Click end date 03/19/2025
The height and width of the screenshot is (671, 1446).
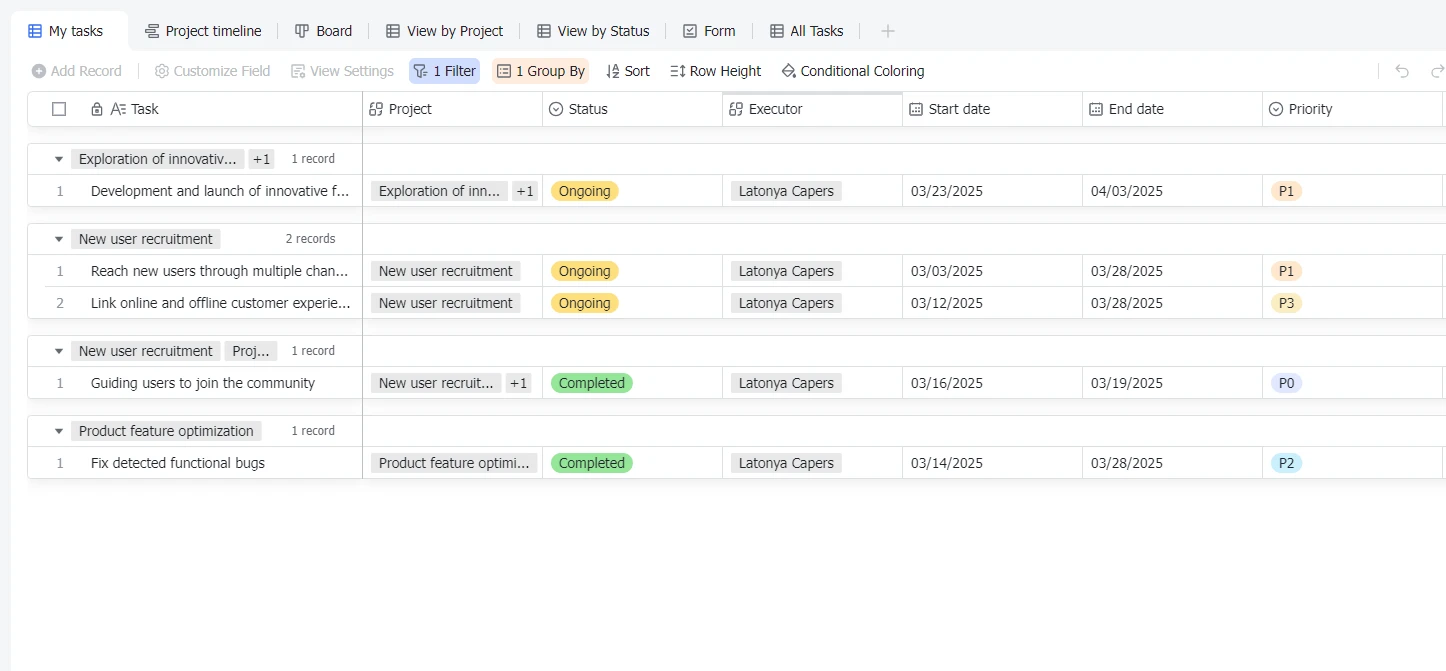[1127, 383]
